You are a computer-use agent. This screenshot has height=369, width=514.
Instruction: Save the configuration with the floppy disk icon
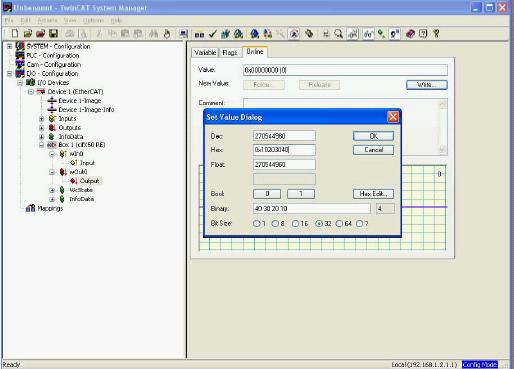53,33
